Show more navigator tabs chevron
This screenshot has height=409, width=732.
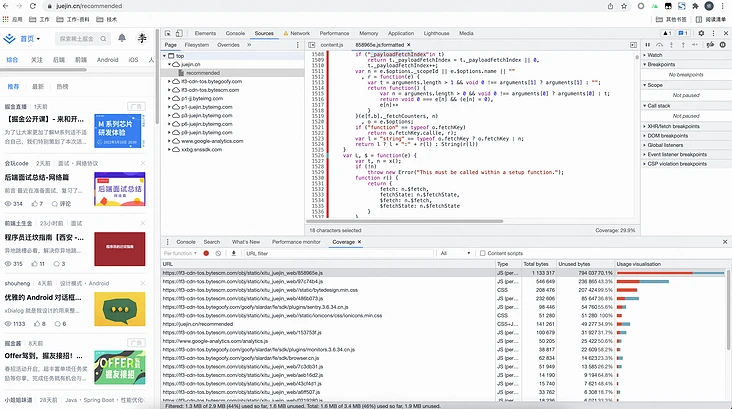[x=249, y=45]
